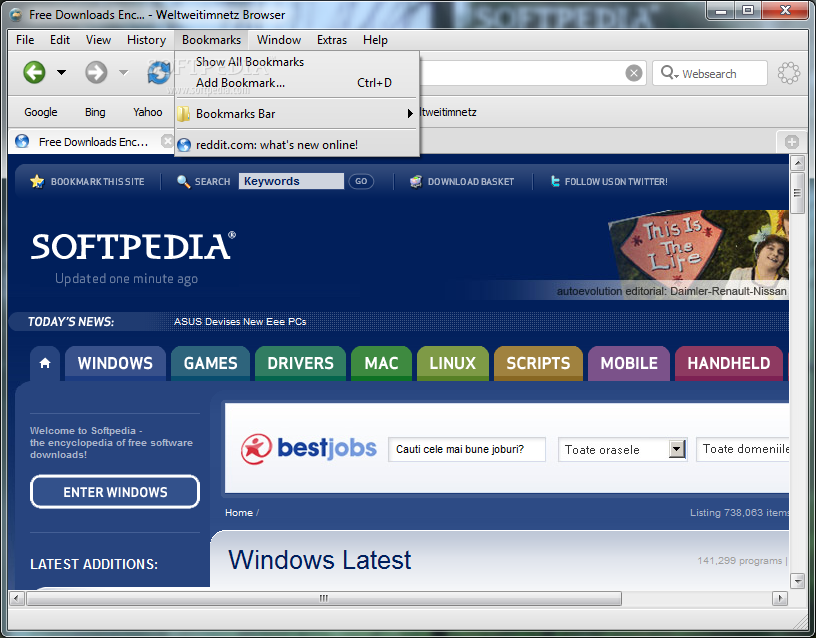Open a new tab with the plus button
The image size is (816, 638).
(792, 142)
